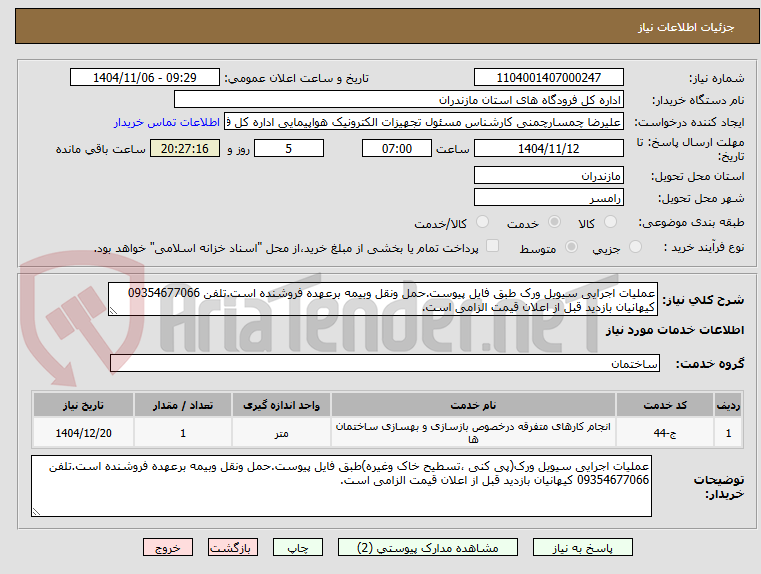Click the پاسخ به نیاز button
The width and height of the screenshot is (761, 574).
(x=582, y=547)
